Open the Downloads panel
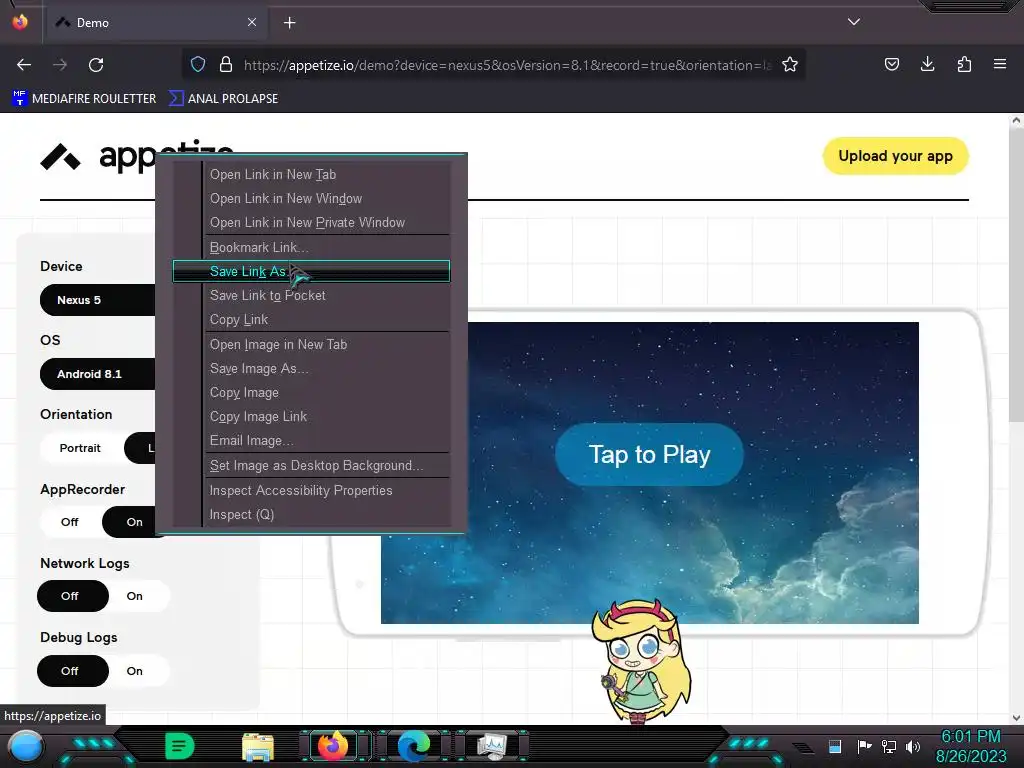1024x768 pixels. [x=927, y=65]
